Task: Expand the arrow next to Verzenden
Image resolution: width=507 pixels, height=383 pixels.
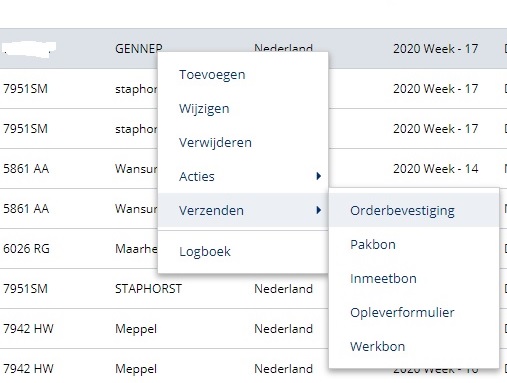Action: coord(319,210)
